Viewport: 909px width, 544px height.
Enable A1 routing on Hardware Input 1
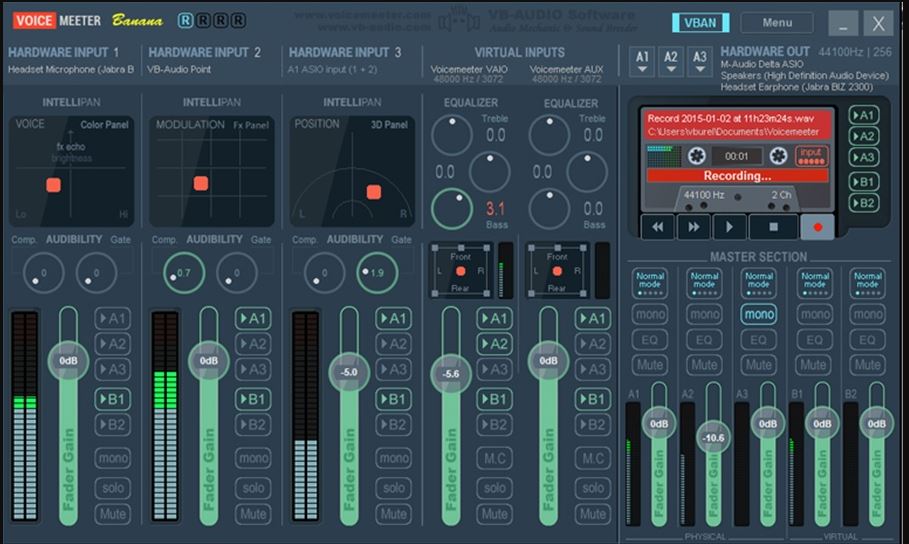click(x=113, y=318)
